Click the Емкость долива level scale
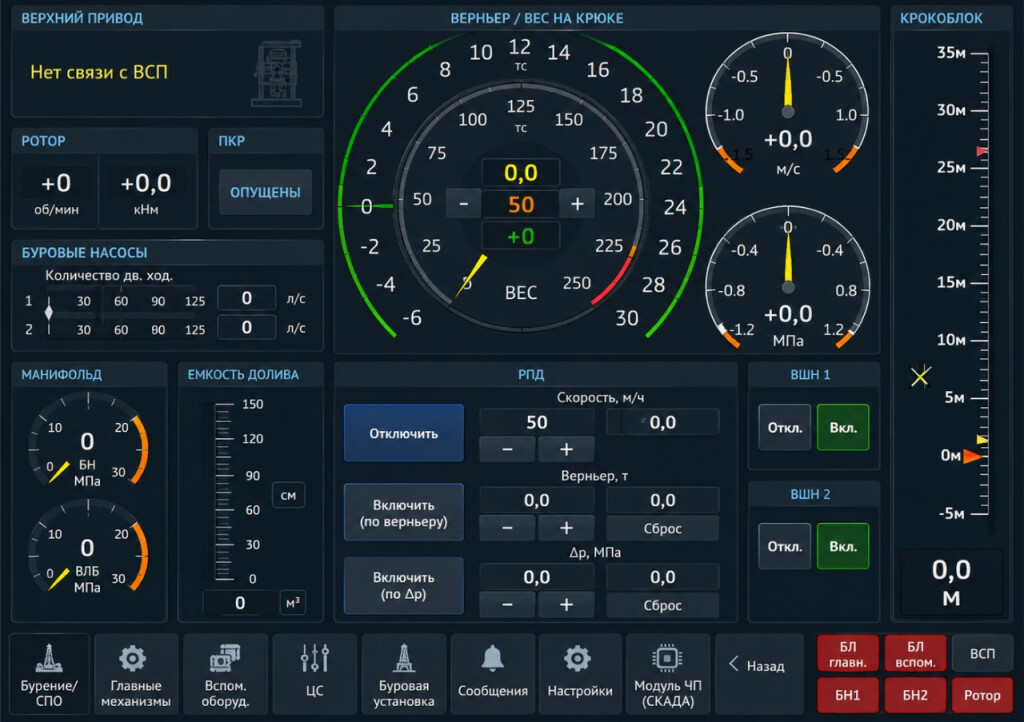The image size is (1024, 722). point(224,492)
